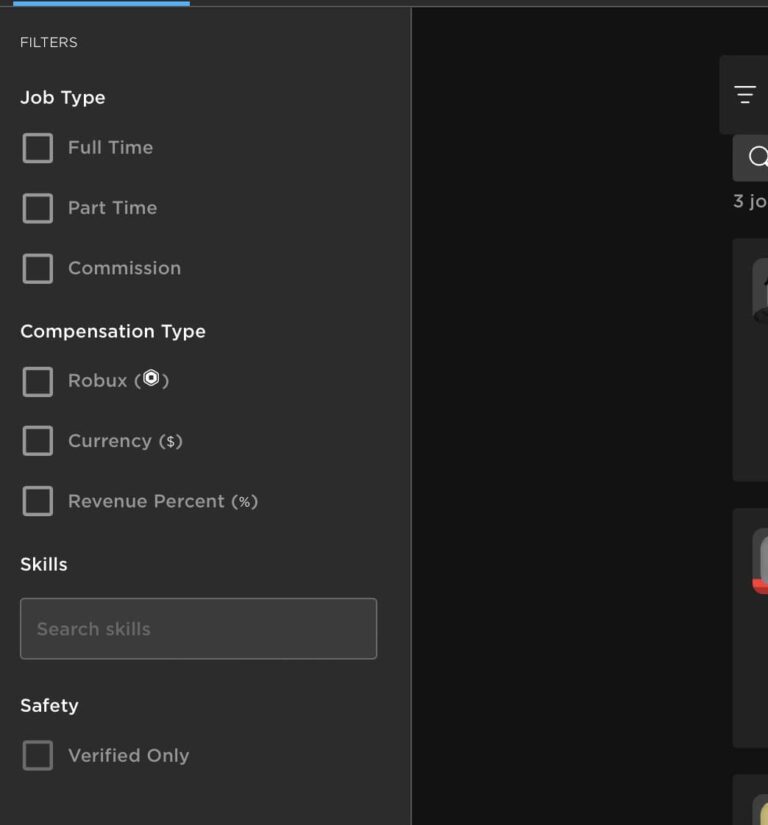Click the FILTERS panel heading
The width and height of the screenshot is (768, 825).
tap(49, 42)
